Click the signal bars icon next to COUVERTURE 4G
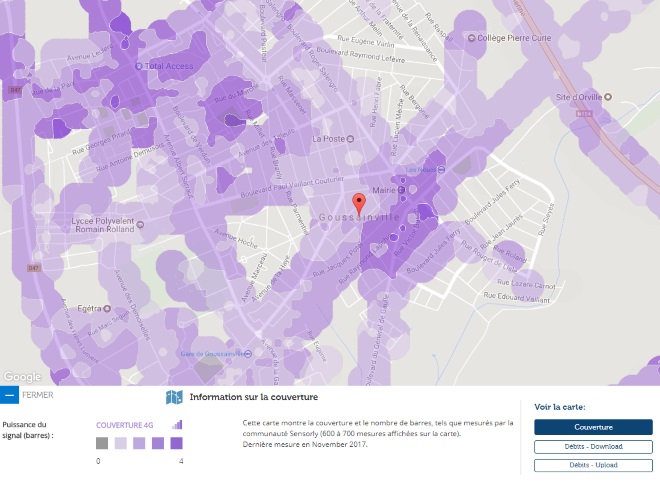 [177, 424]
